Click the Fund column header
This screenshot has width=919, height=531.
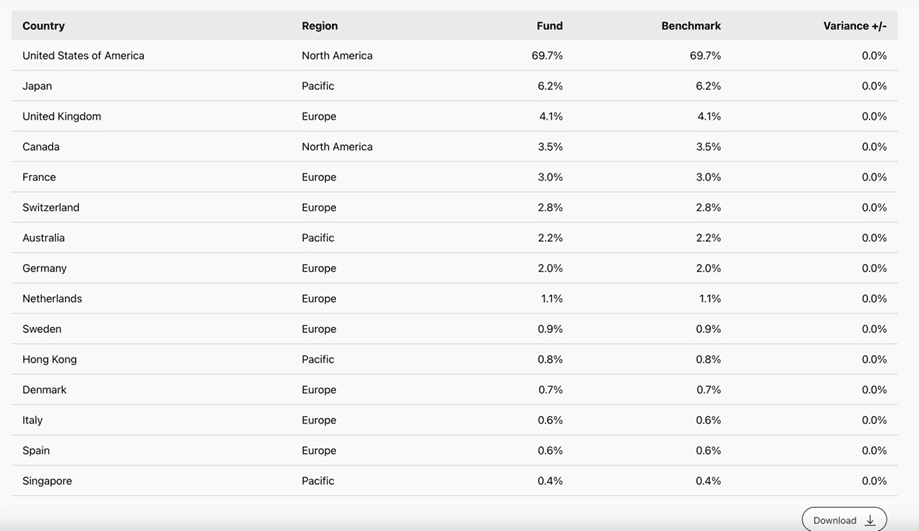[549, 26]
